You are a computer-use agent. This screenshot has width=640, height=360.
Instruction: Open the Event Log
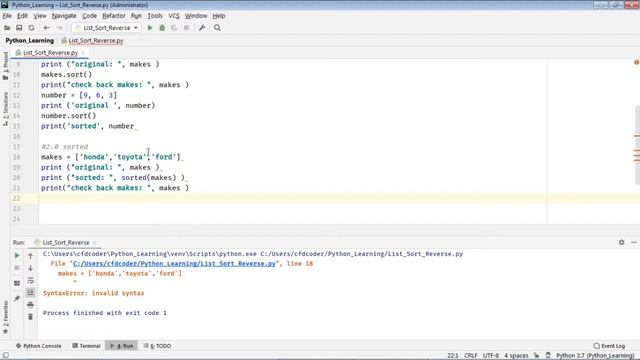(x=609, y=346)
